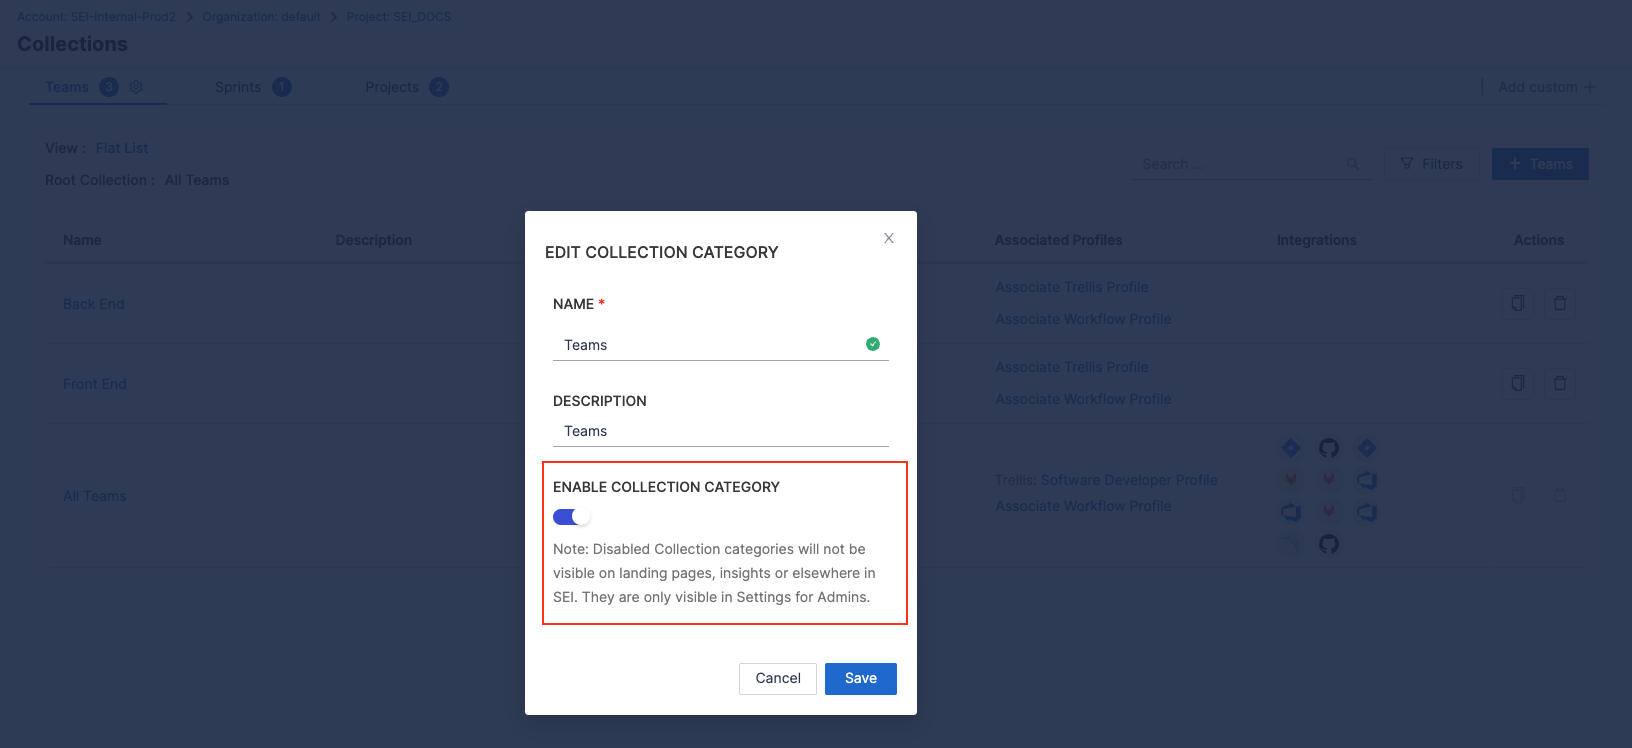Click the Add custom plus icon
This screenshot has width=1632, height=748.
(x=1589, y=87)
